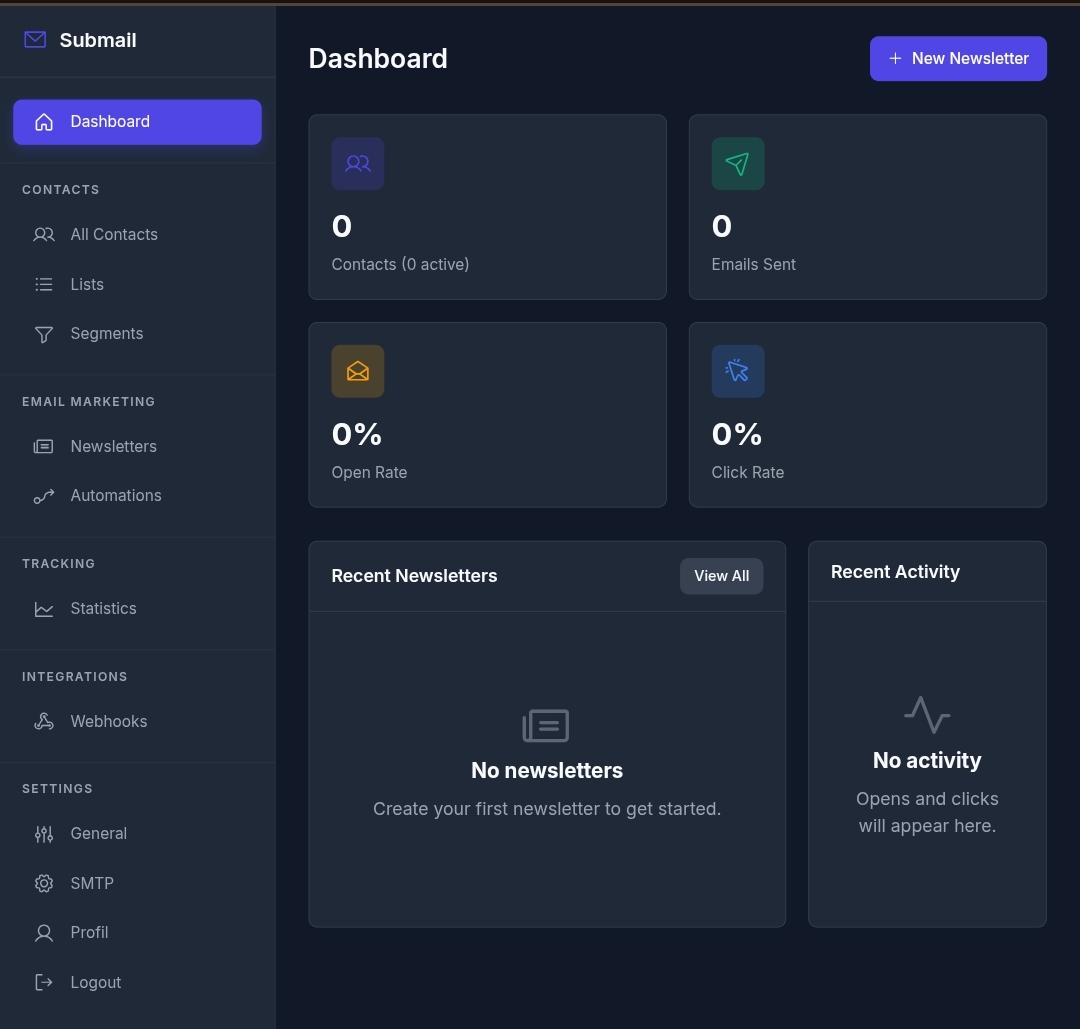This screenshot has width=1080, height=1029.
Task: Click the contacts icon in first stat card
Action: (357, 163)
